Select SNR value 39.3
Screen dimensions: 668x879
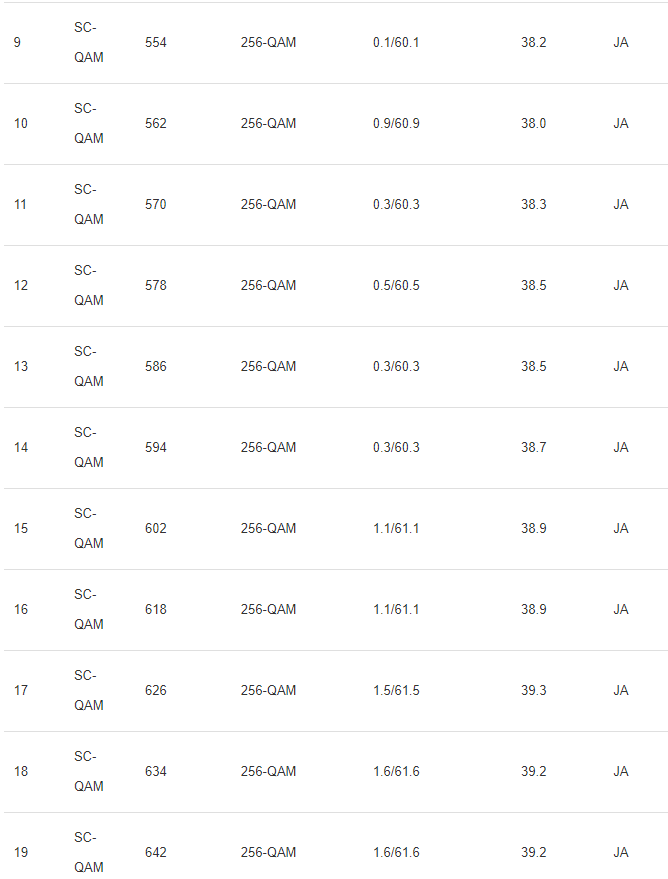[534, 691]
